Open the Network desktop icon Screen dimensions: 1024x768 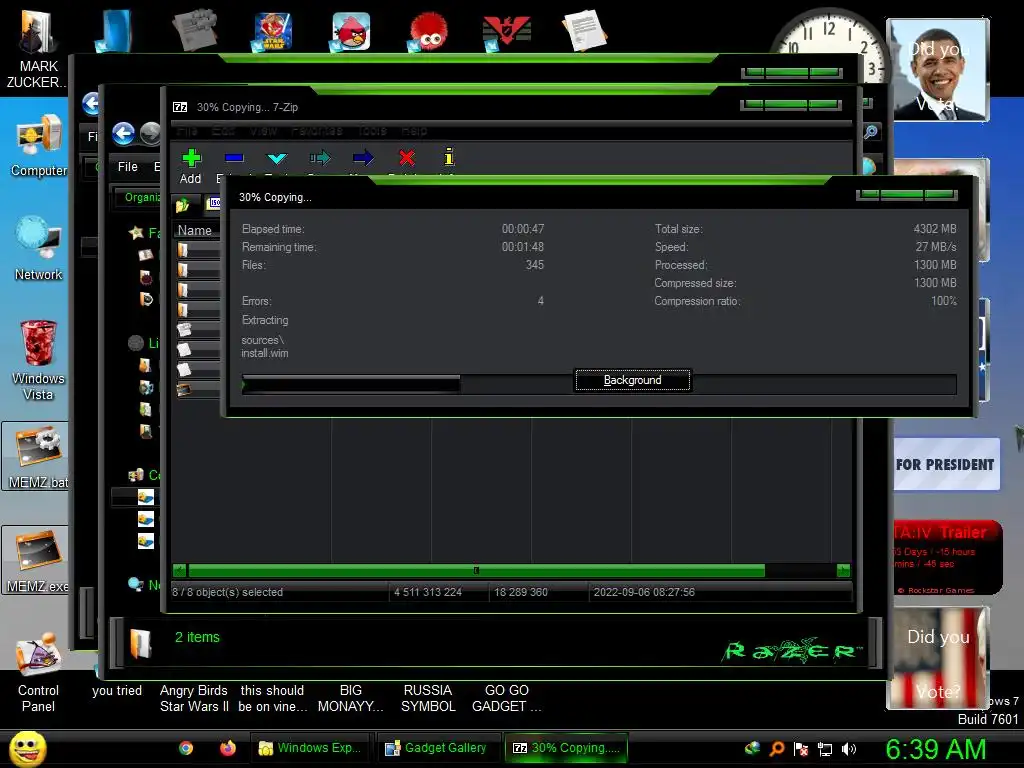pyautogui.click(x=39, y=249)
